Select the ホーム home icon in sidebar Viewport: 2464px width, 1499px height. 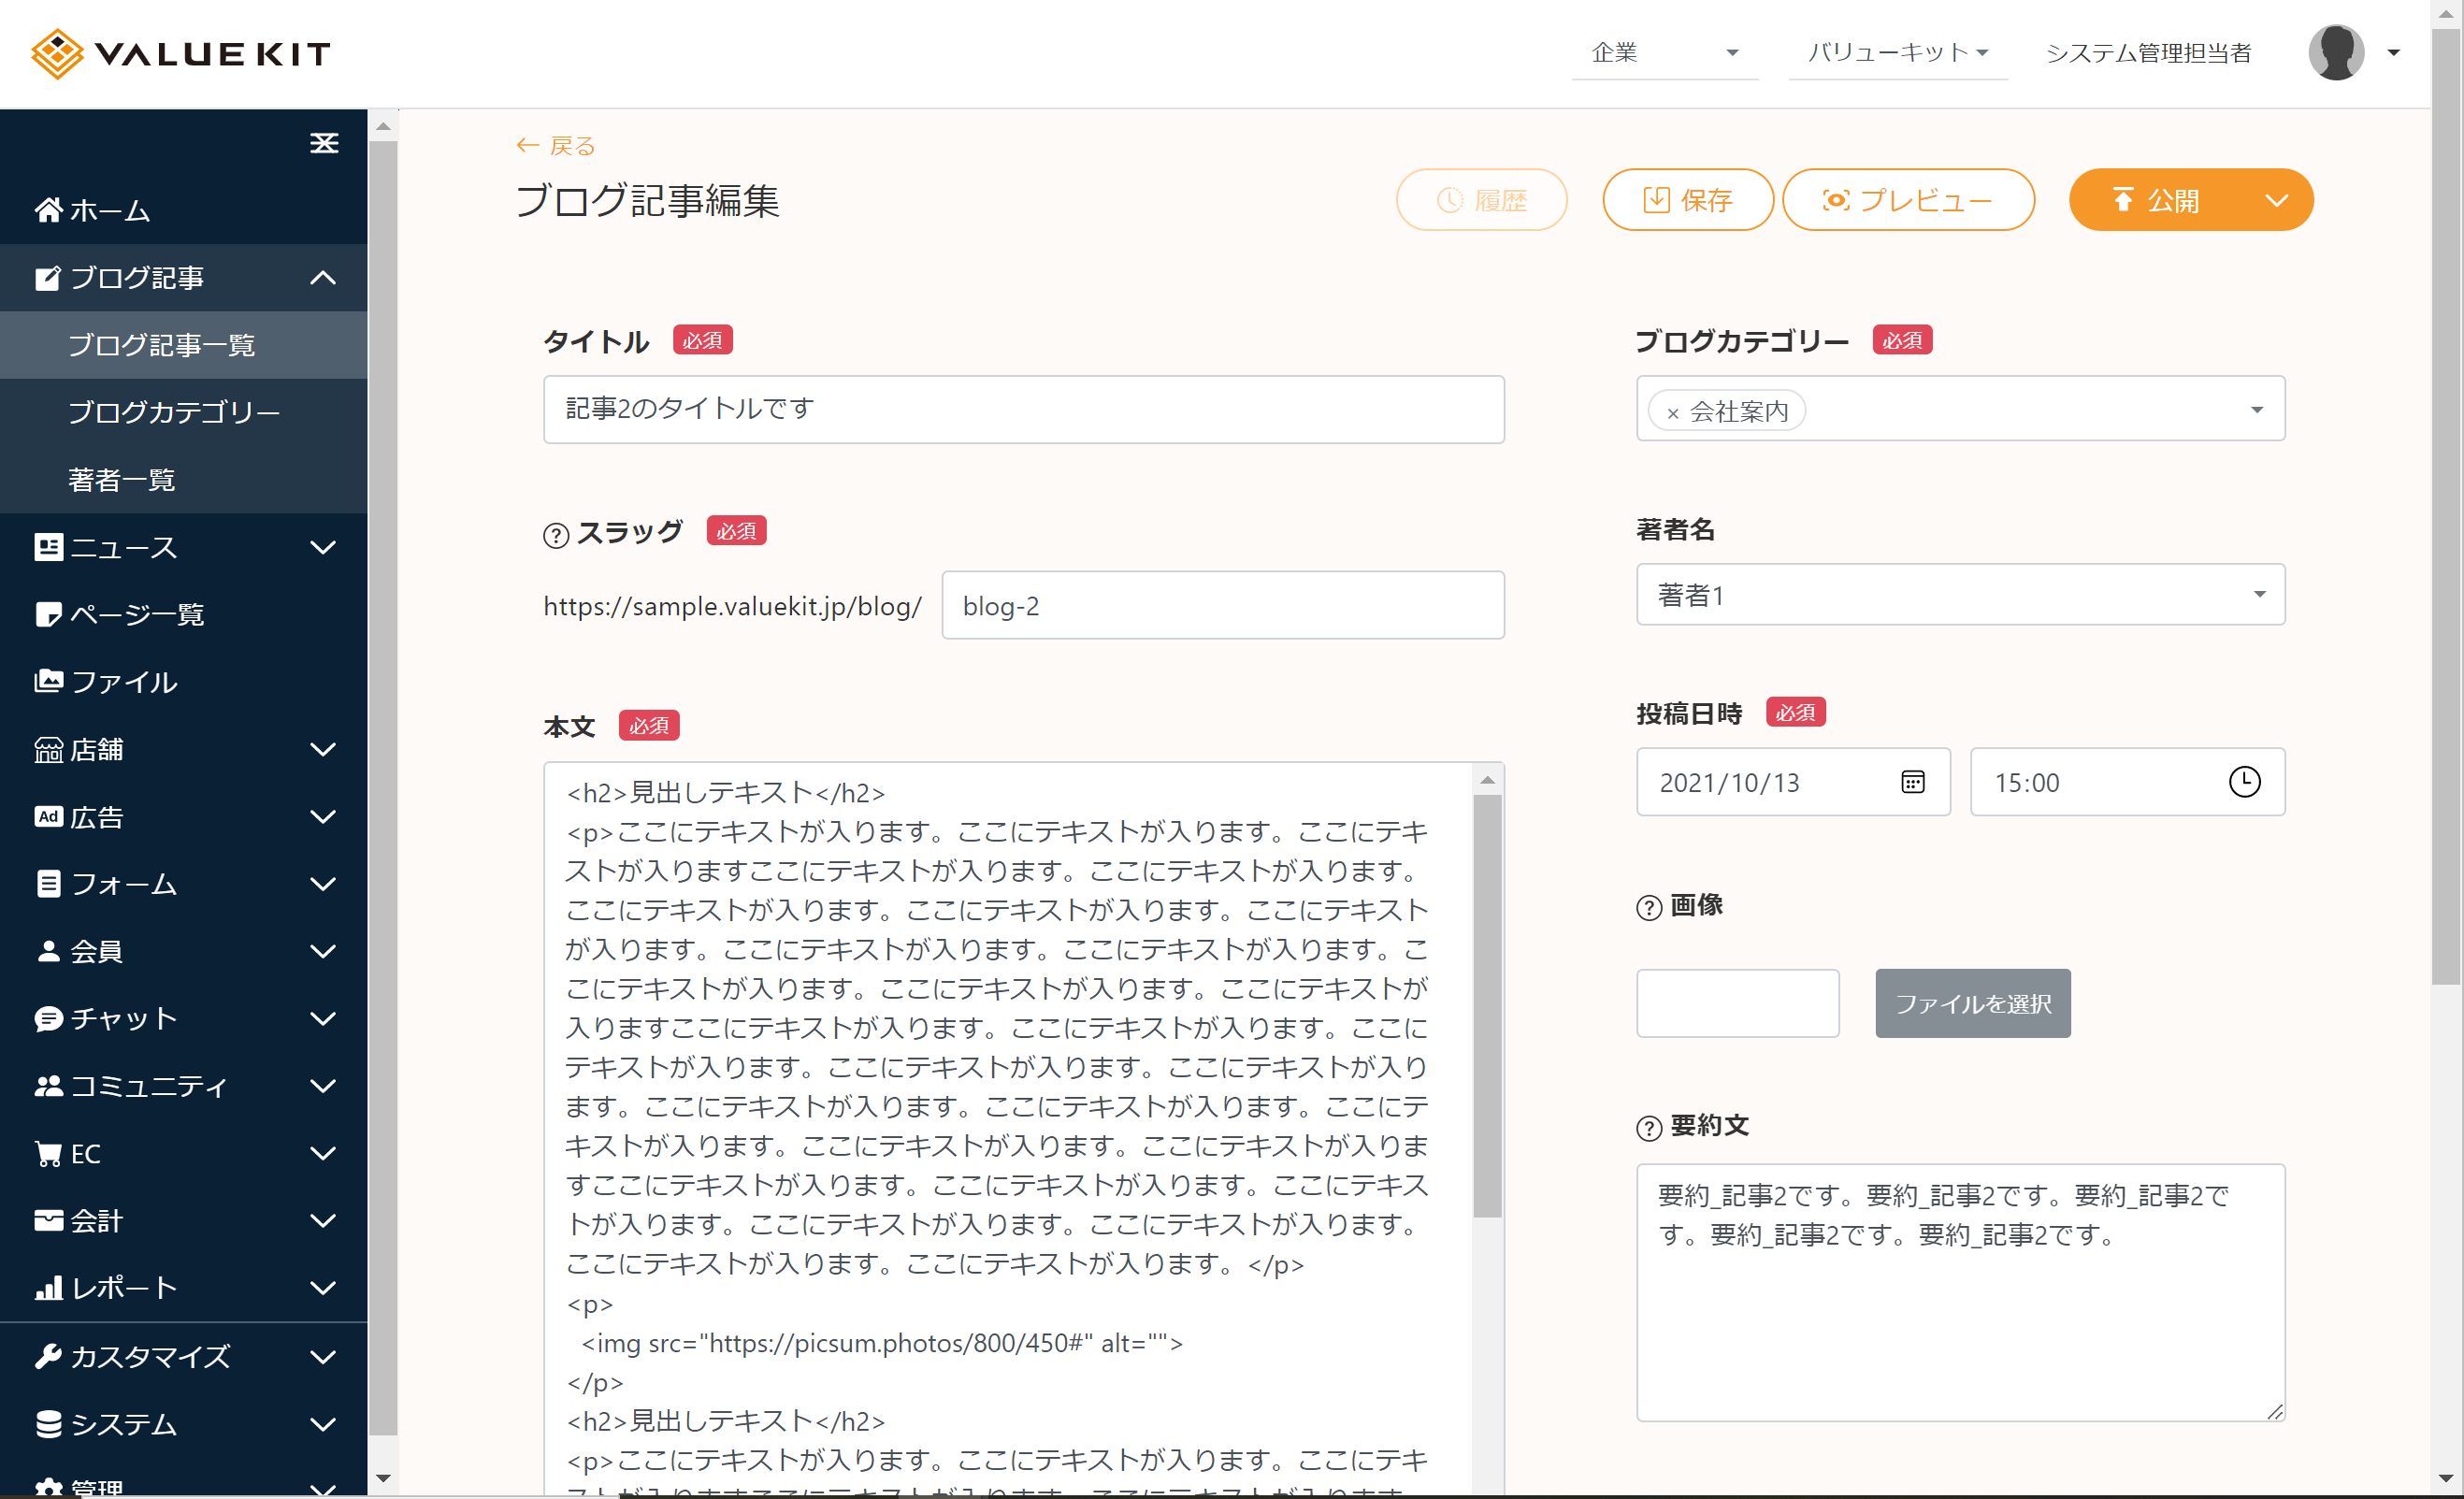[47, 210]
